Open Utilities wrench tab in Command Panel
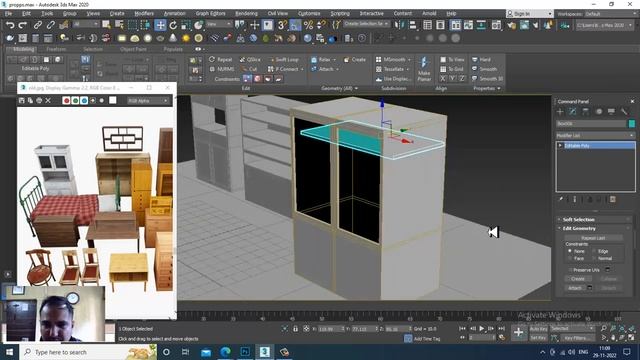 pos(624,111)
